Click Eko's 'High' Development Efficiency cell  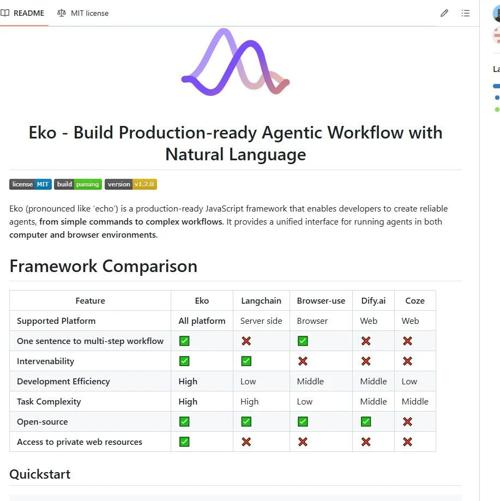[x=188, y=381]
